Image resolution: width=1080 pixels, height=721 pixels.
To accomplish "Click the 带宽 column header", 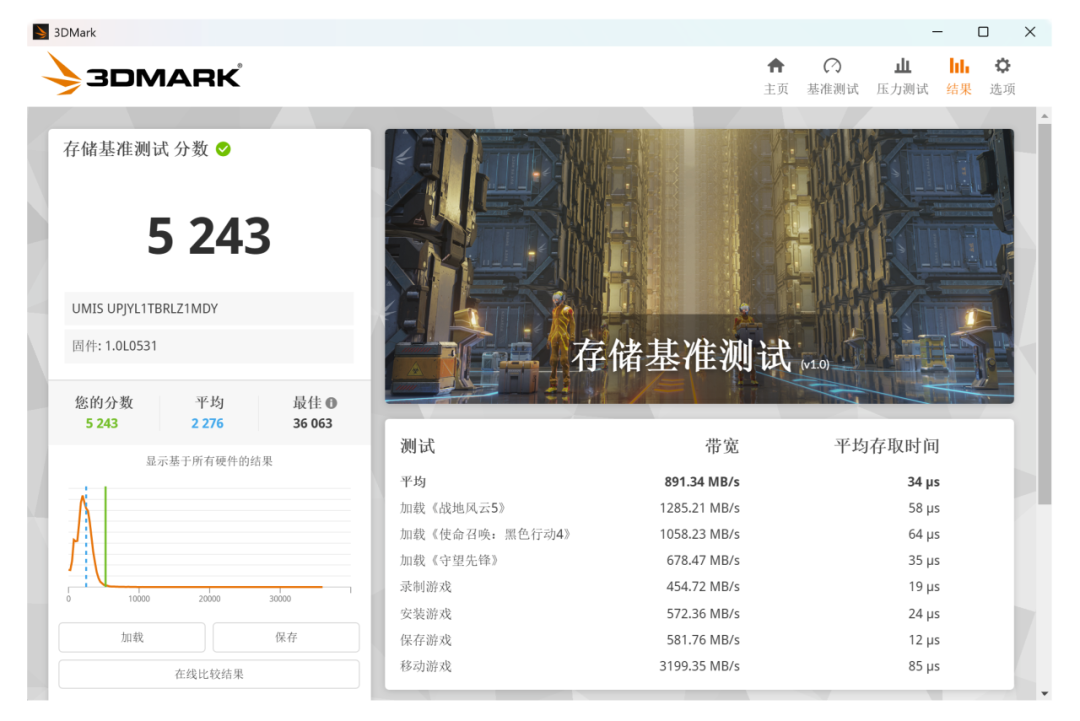I will point(722,446).
